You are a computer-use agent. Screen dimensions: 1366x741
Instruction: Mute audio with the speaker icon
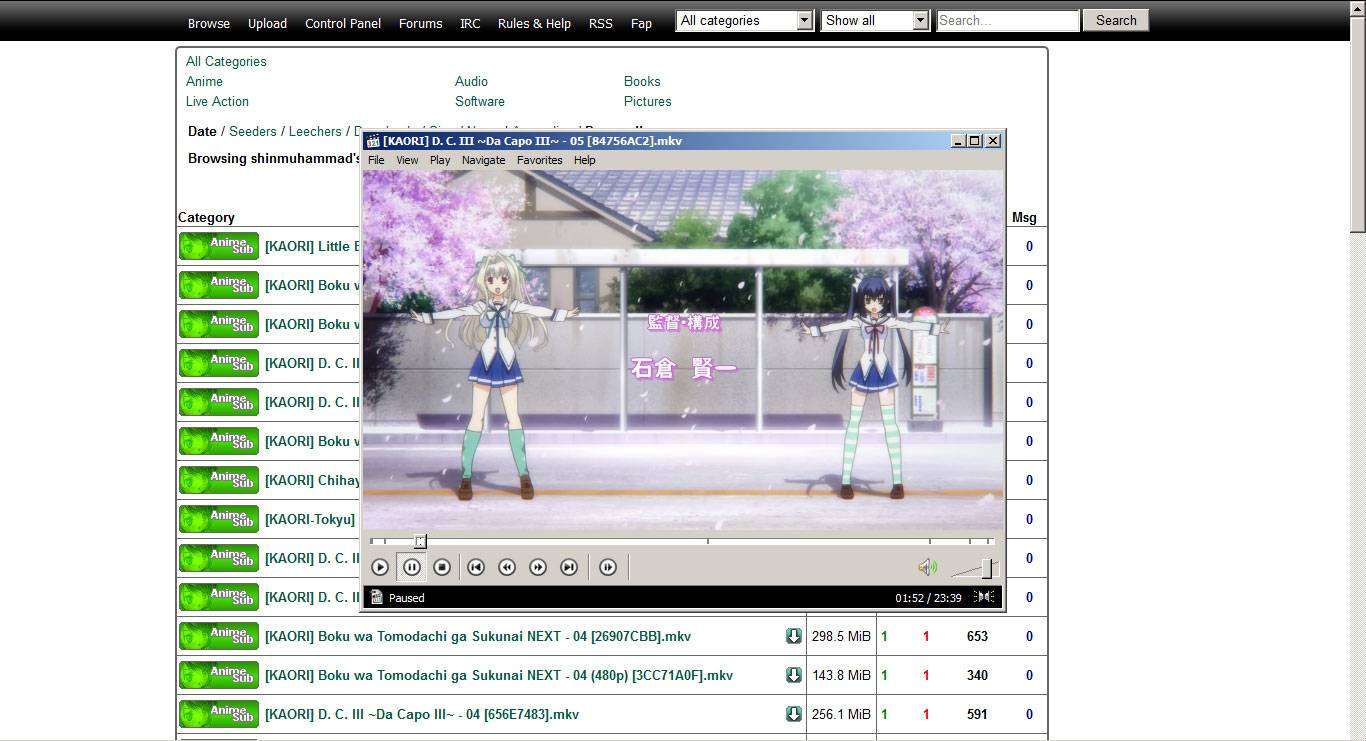[927, 567]
